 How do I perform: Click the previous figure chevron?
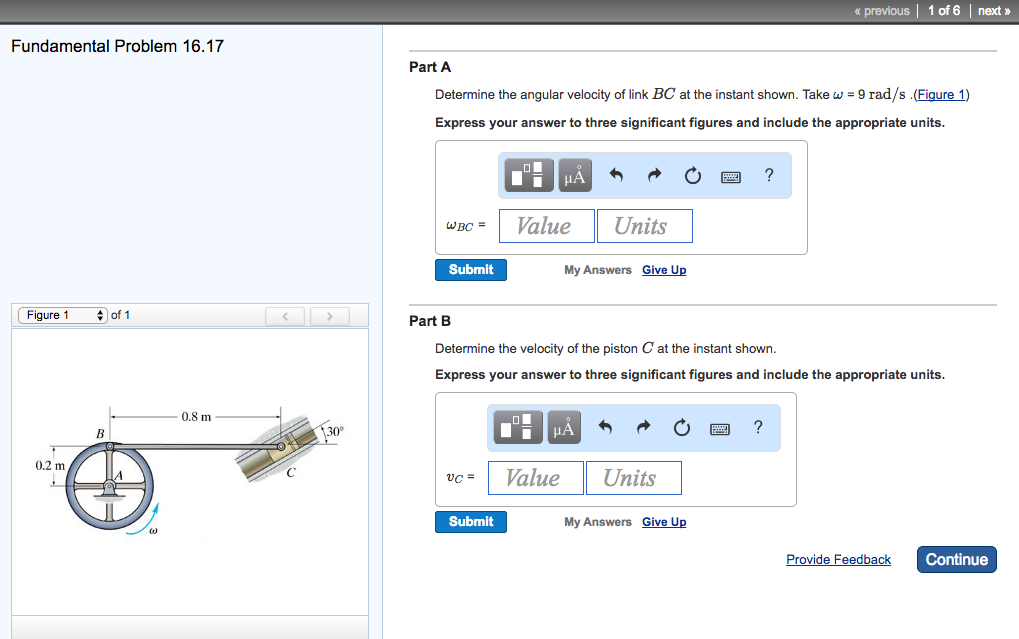[x=284, y=315]
